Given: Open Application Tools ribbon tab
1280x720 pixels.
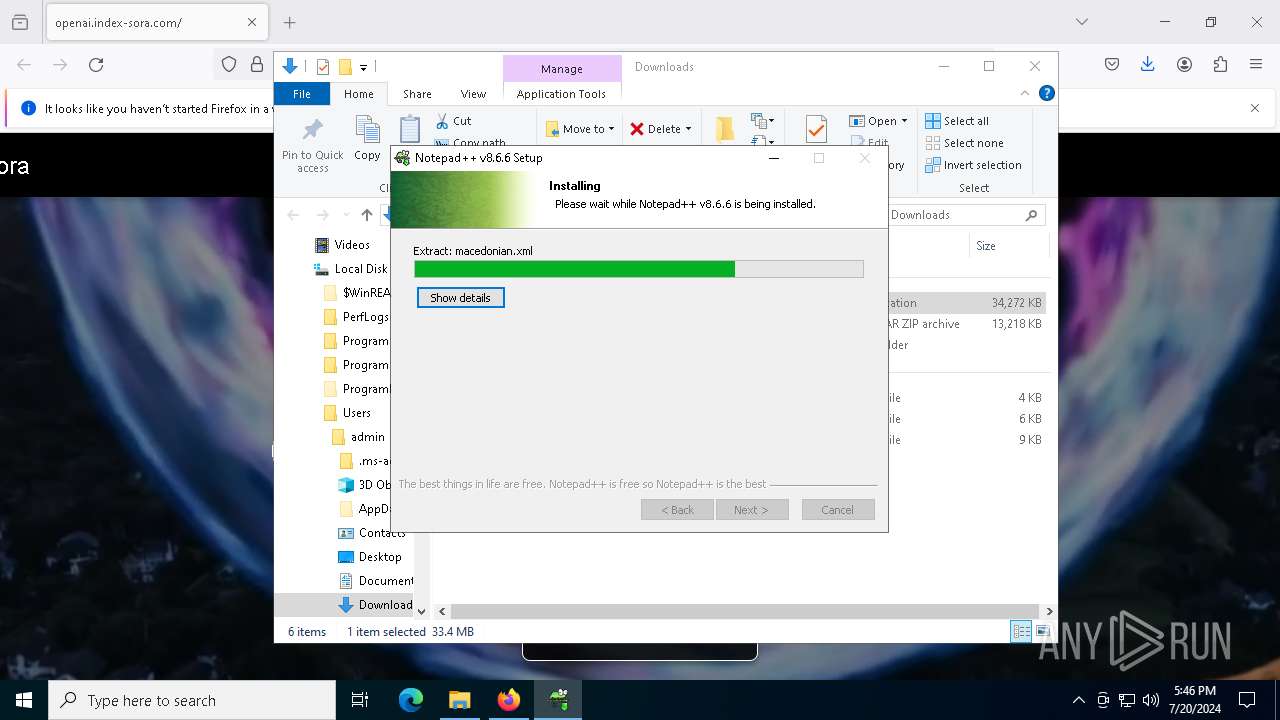Looking at the screenshot, I should point(561,94).
